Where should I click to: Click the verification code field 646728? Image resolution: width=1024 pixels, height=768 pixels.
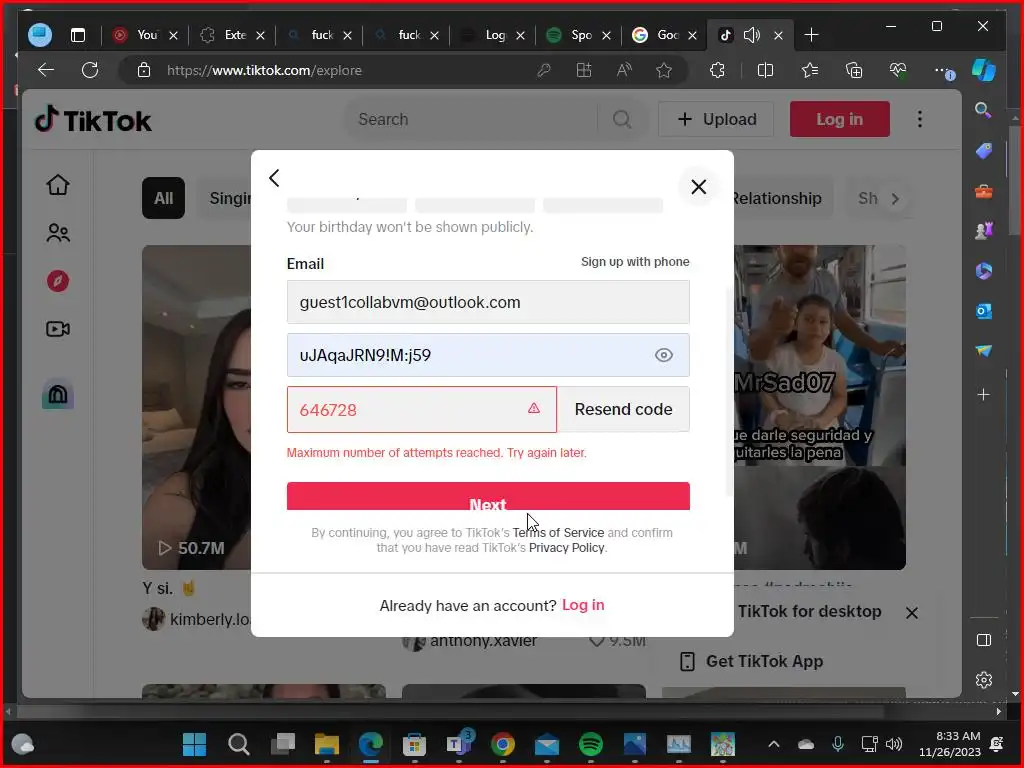tap(421, 409)
